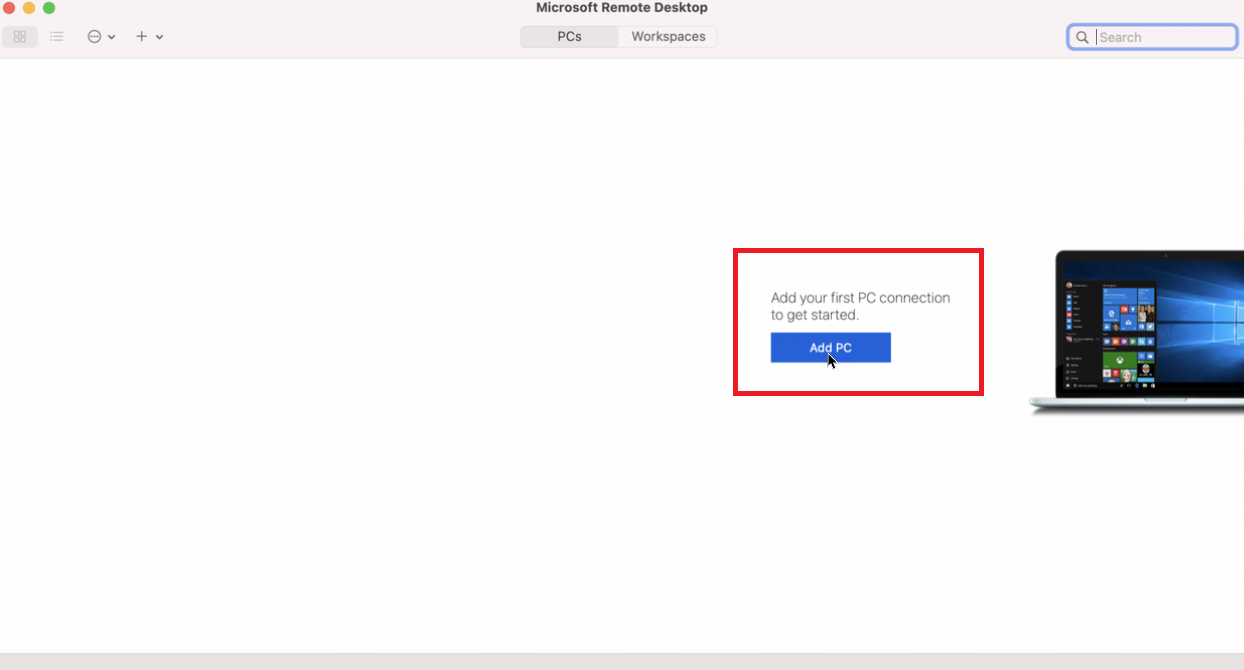Image resolution: width=1244 pixels, height=670 pixels.
Task: Click the Microsoft Remote Desktop window title
Action: 622,8
